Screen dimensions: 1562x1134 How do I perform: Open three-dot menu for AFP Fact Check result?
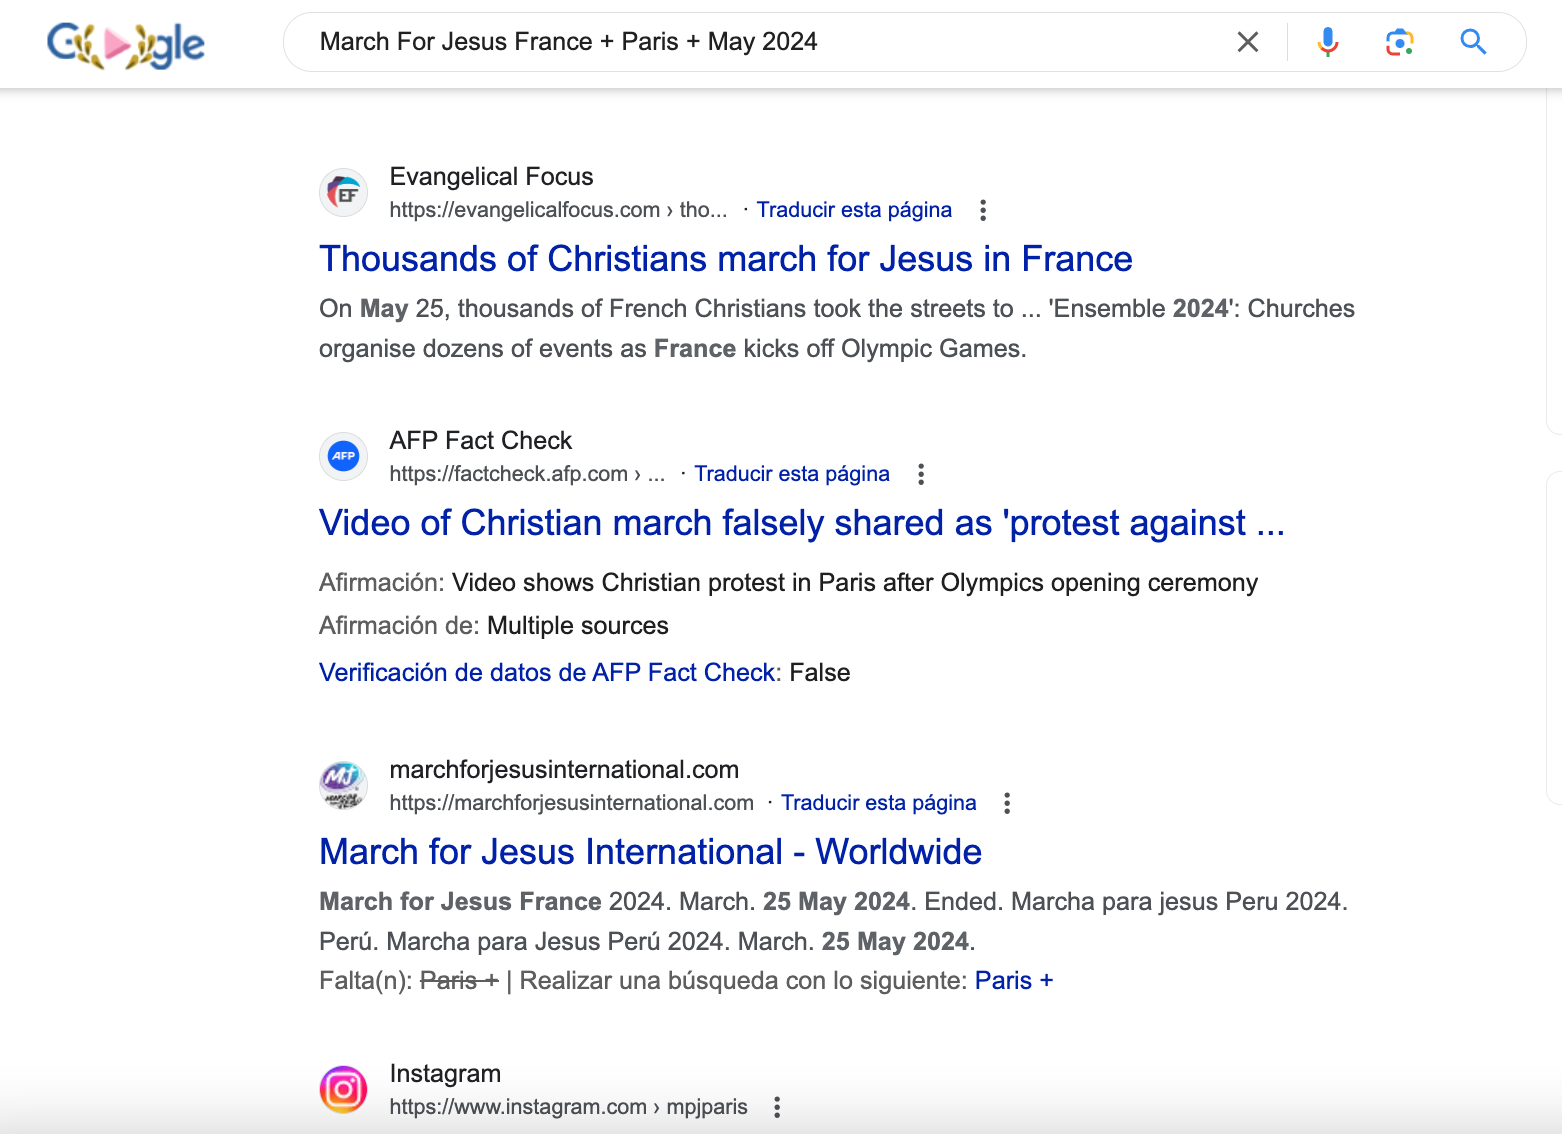pos(921,474)
